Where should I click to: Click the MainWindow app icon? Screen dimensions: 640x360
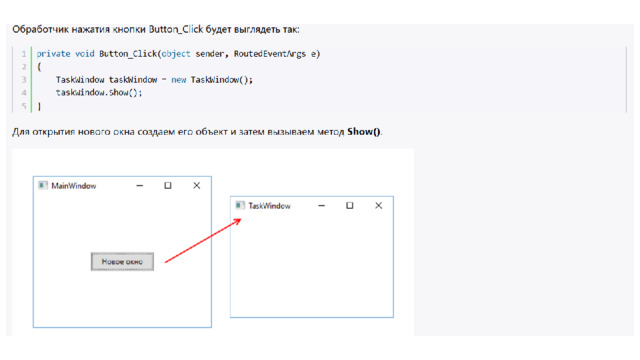tap(43, 185)
